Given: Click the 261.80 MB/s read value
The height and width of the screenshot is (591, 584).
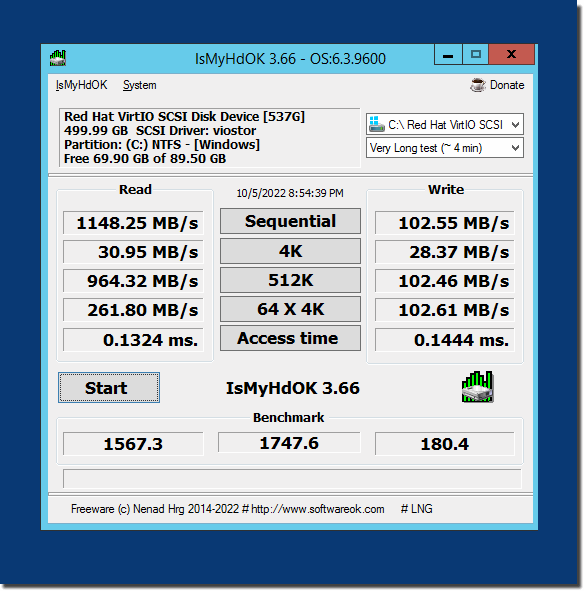Looking at the screenshot, I should click(x=133, y=310).
